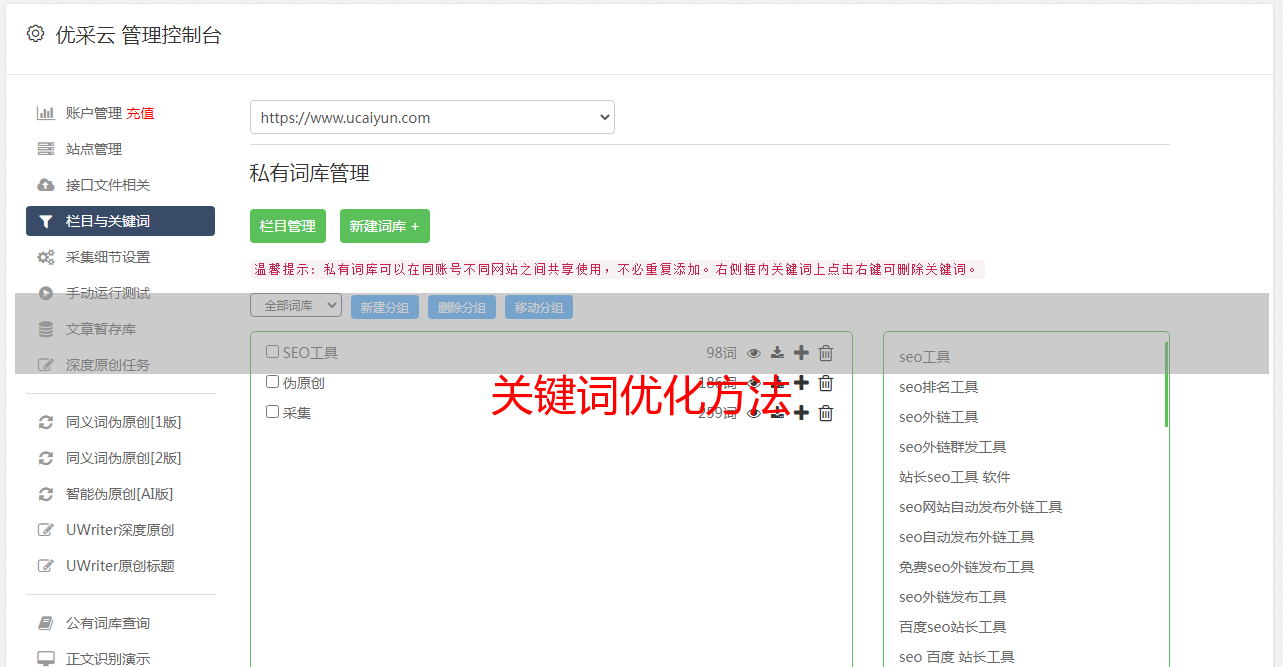This screenshot has height=667, width=1283.
Task: Select keyword '百度seo站长工具'
Action: [953, 627]
